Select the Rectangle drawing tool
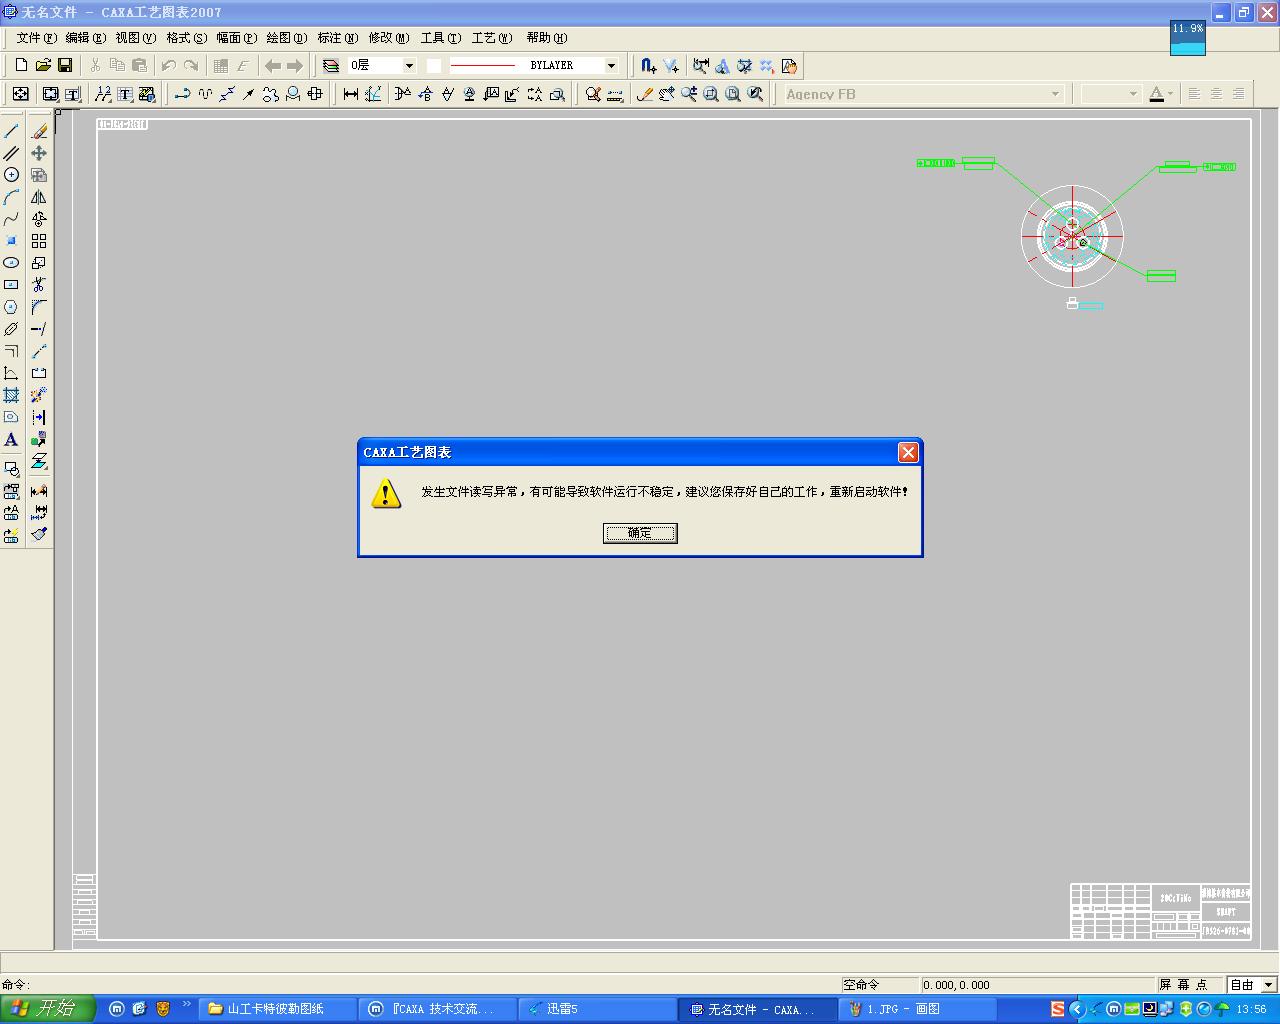This screenshot has height=1024, width=1280. [11, 285]
